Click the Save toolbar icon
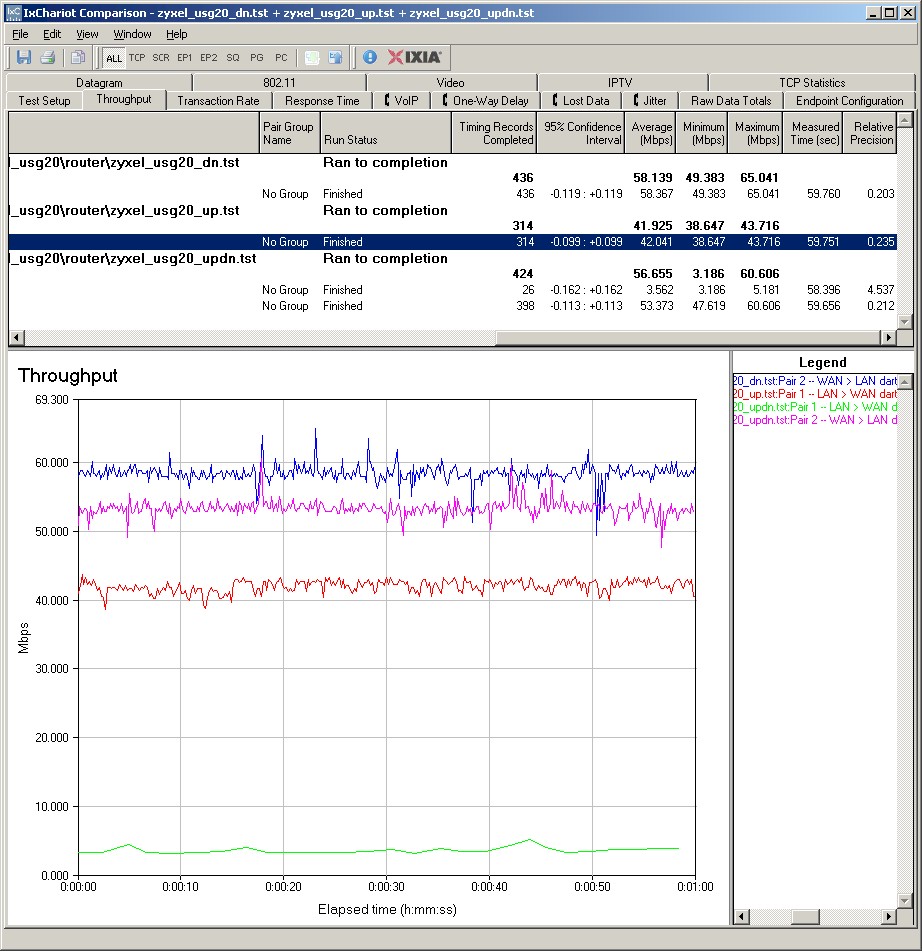Screen dimensions: 922x951 pos(24,58)
